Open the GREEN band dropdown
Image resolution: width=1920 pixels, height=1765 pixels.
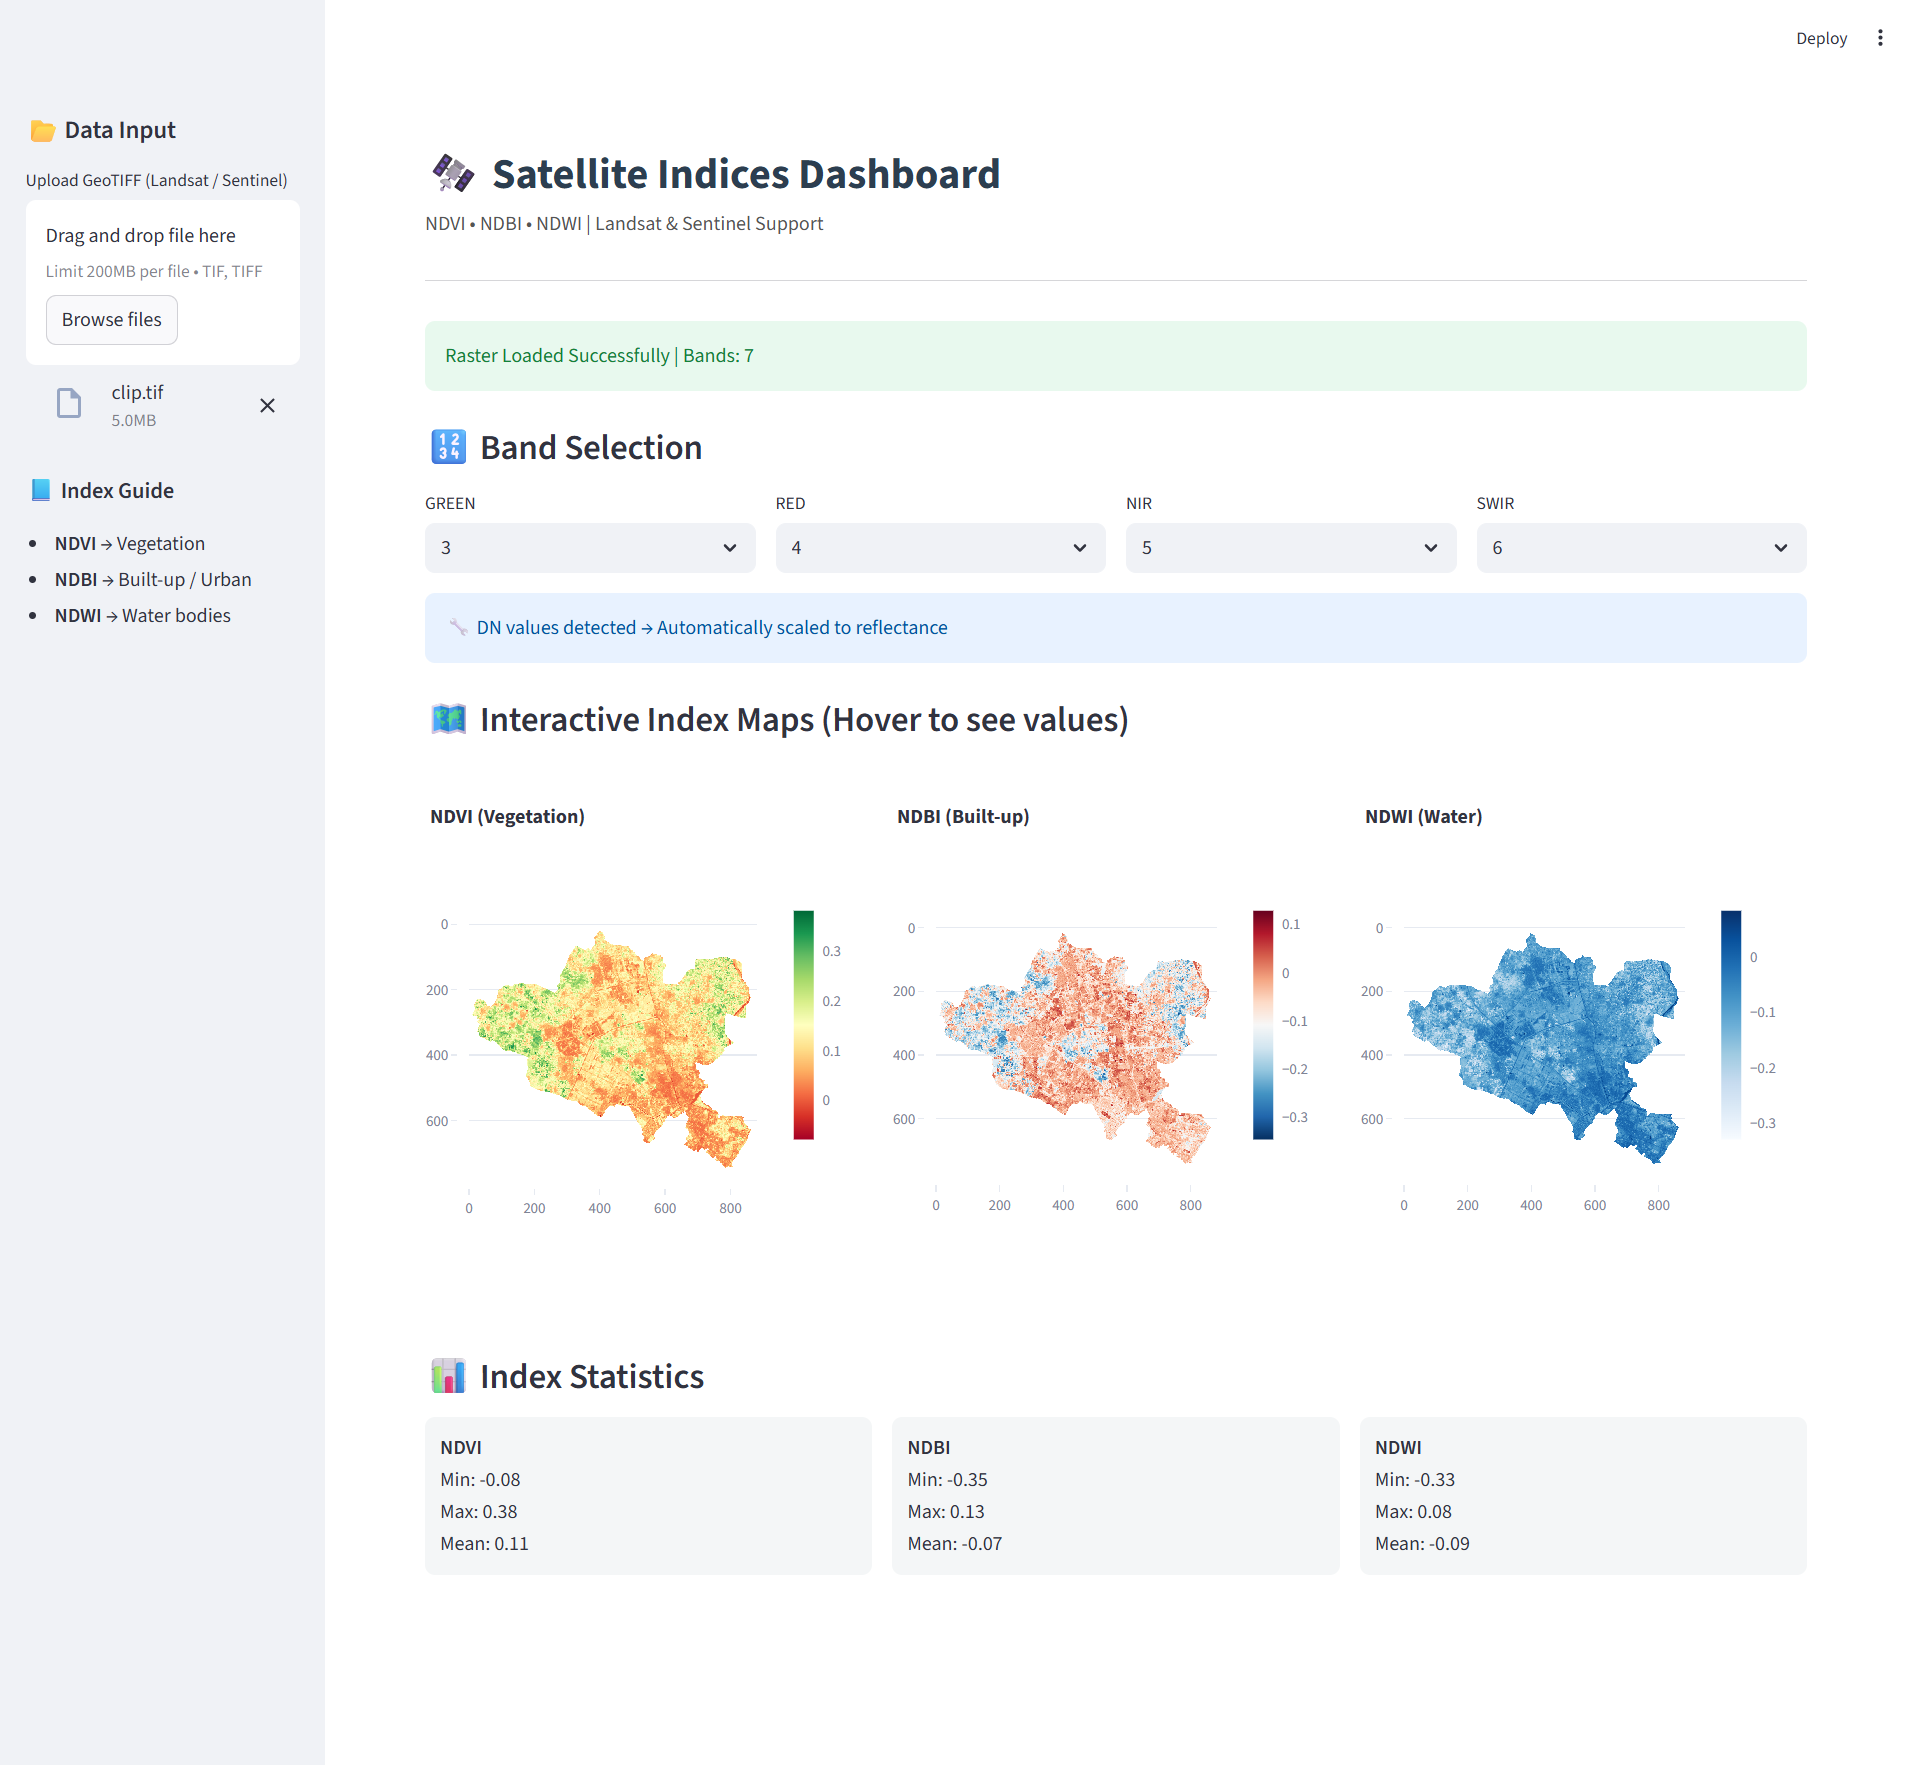[x=589, y=548]
